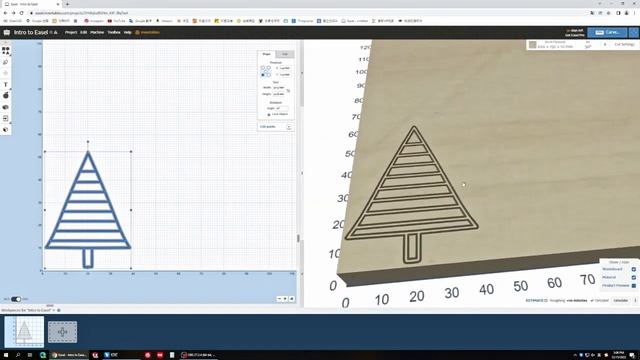
Task: Open the Bit size selector
Action: pyautogui.click(x=588, y=45)
